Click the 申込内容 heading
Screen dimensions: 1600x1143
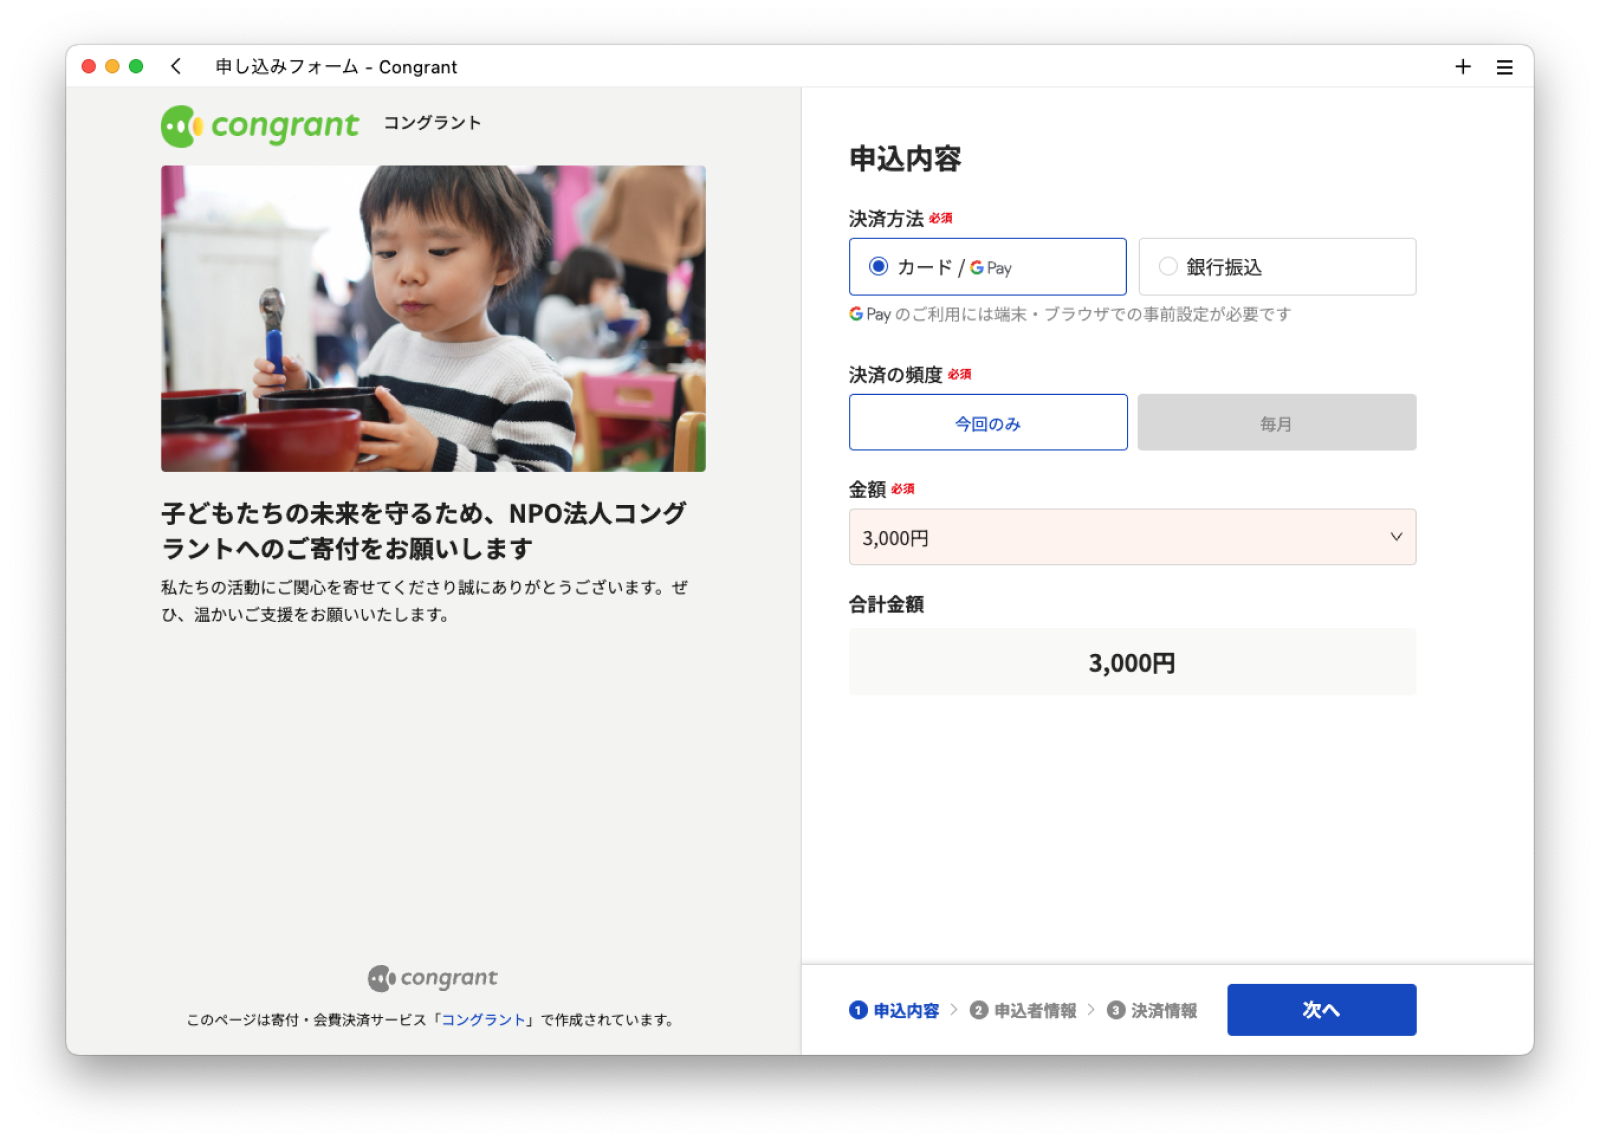(905, 159)
